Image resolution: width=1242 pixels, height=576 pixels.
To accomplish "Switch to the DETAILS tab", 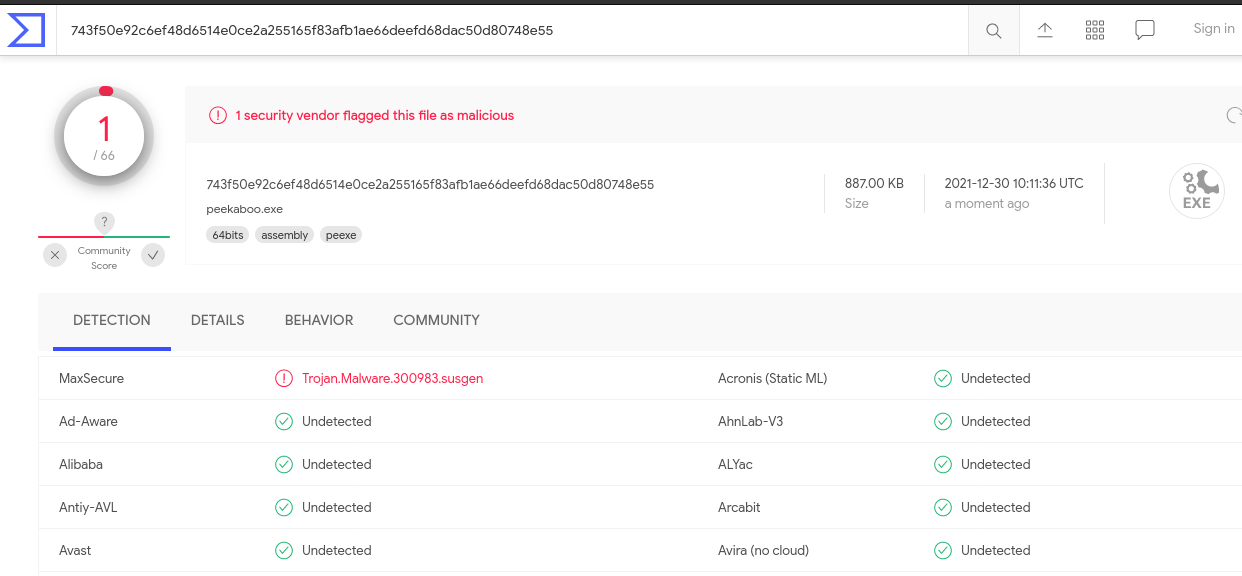I will pos(217,320).
